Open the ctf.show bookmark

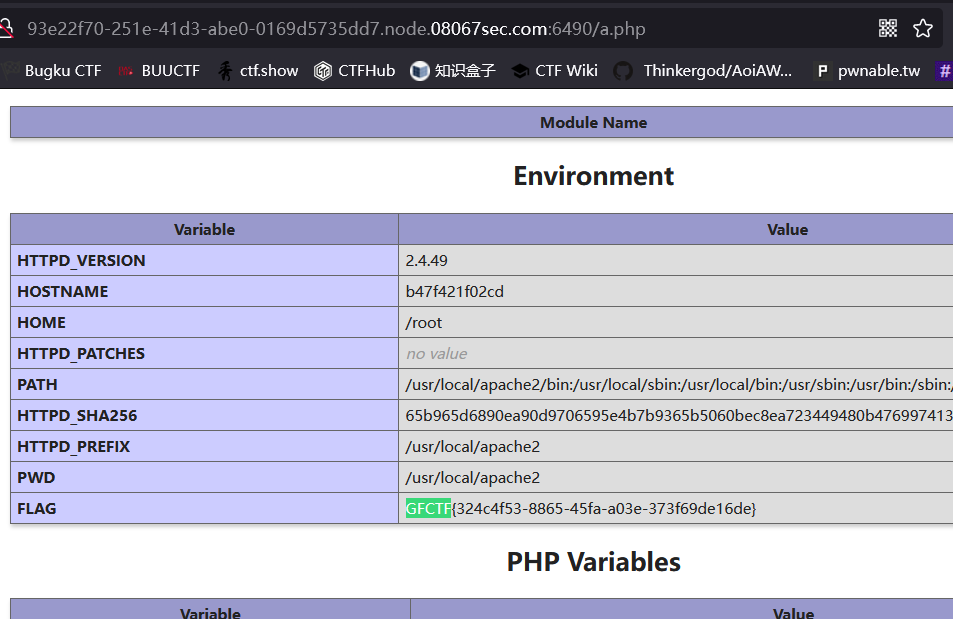[258, 71]
